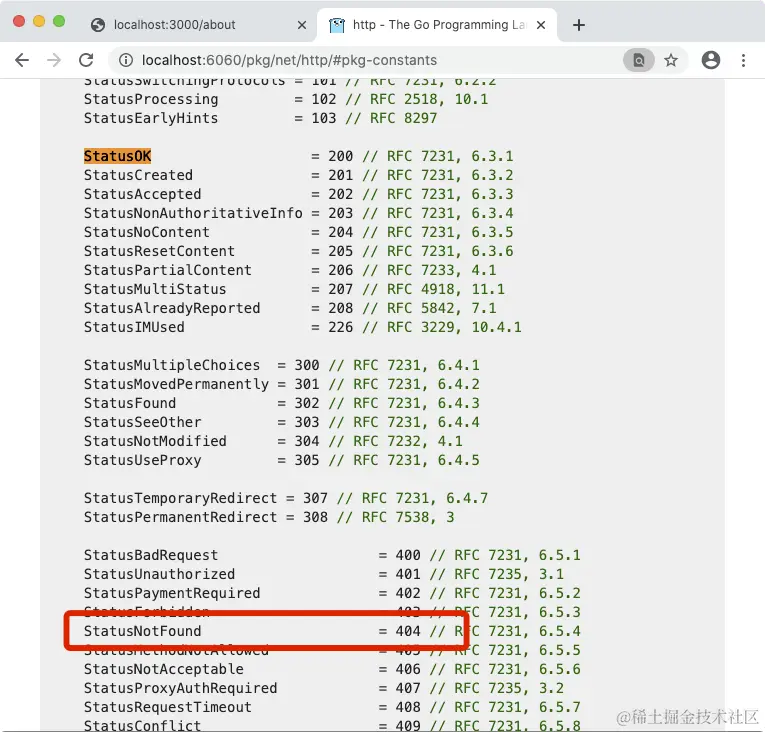Viewport: 765px width, 732px height.
Task: Switch to localhost:3000/about tab
Action: pos(195,25)
